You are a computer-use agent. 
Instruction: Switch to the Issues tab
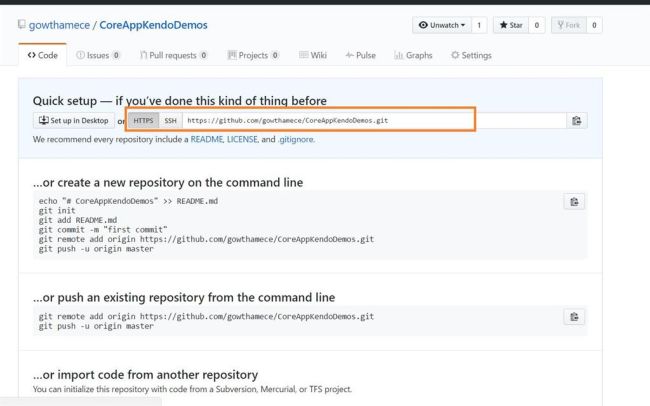point(99,55)
